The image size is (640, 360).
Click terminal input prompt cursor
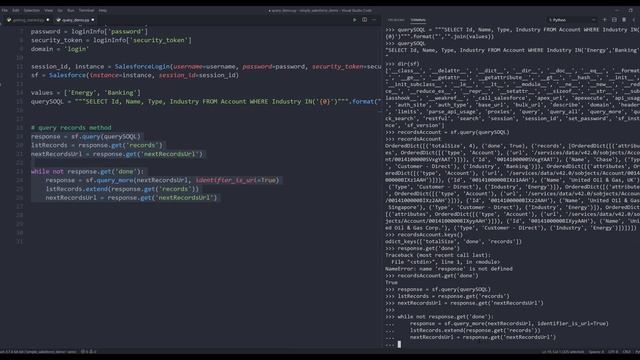point(399,344)
